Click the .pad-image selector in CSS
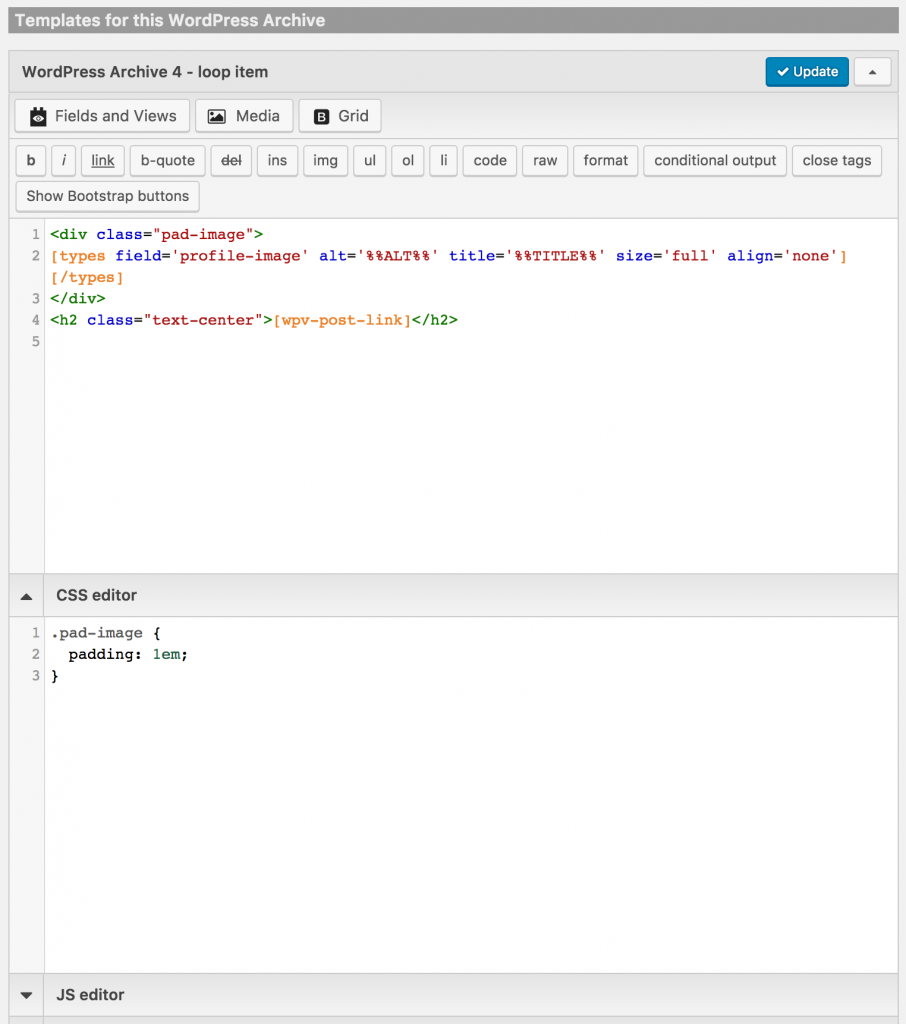Viewport: 906px width, 1024px height. coord(97,633)
